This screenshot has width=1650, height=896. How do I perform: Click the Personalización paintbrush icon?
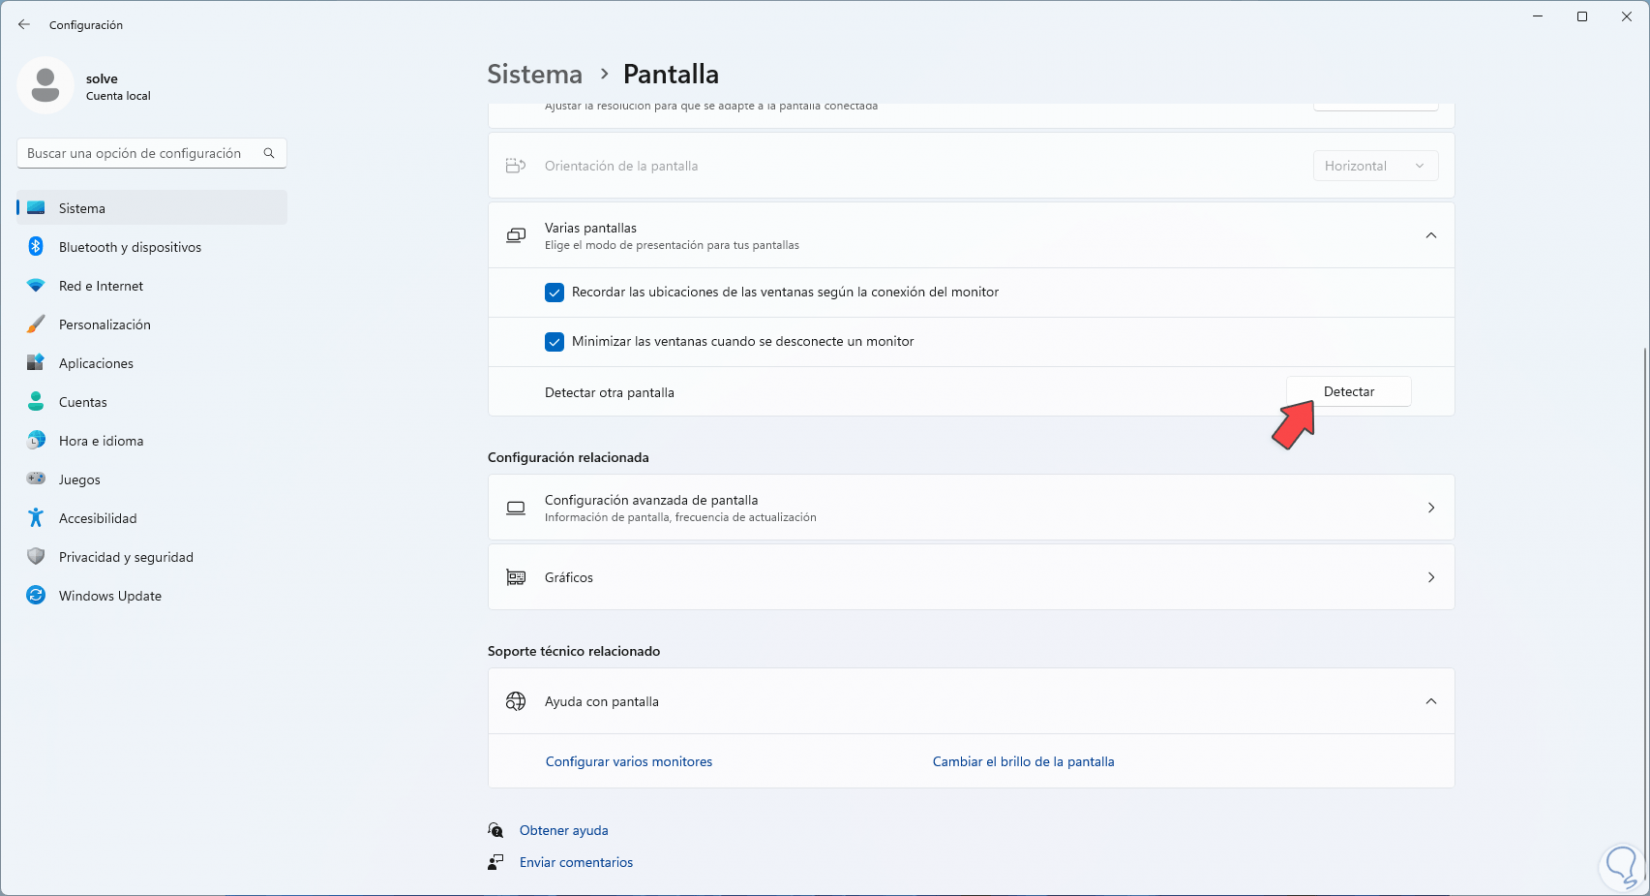(36, 325)
